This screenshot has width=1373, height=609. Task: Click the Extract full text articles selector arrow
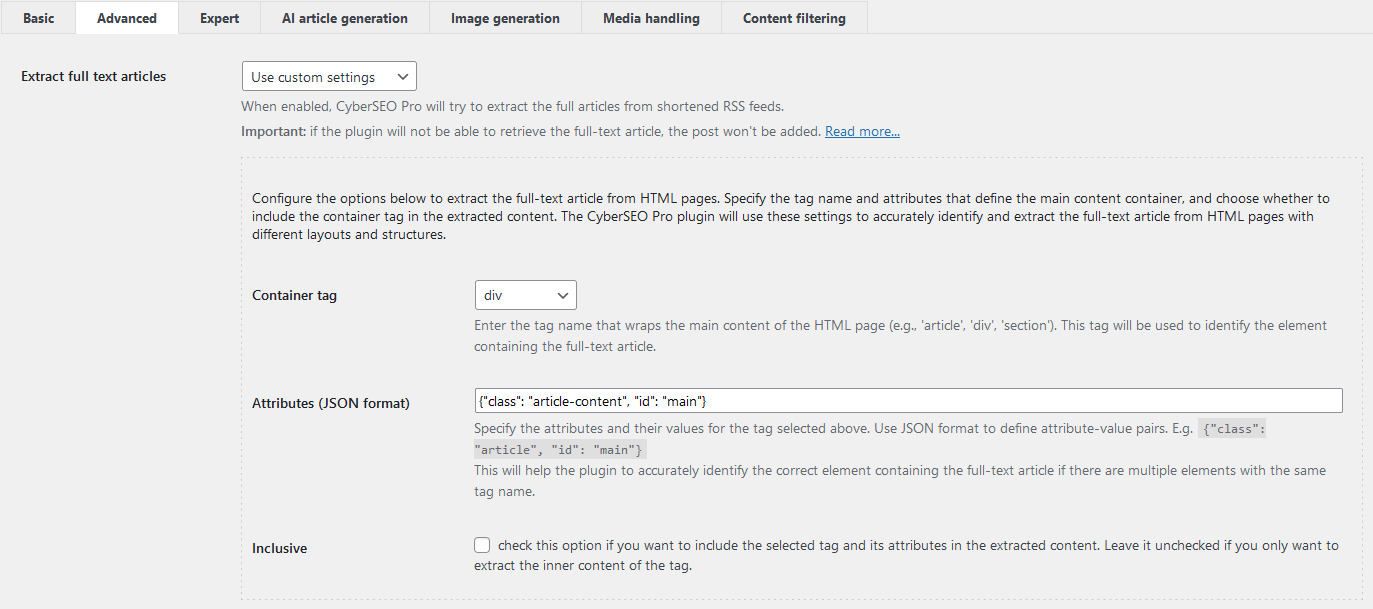click(404, 75)
